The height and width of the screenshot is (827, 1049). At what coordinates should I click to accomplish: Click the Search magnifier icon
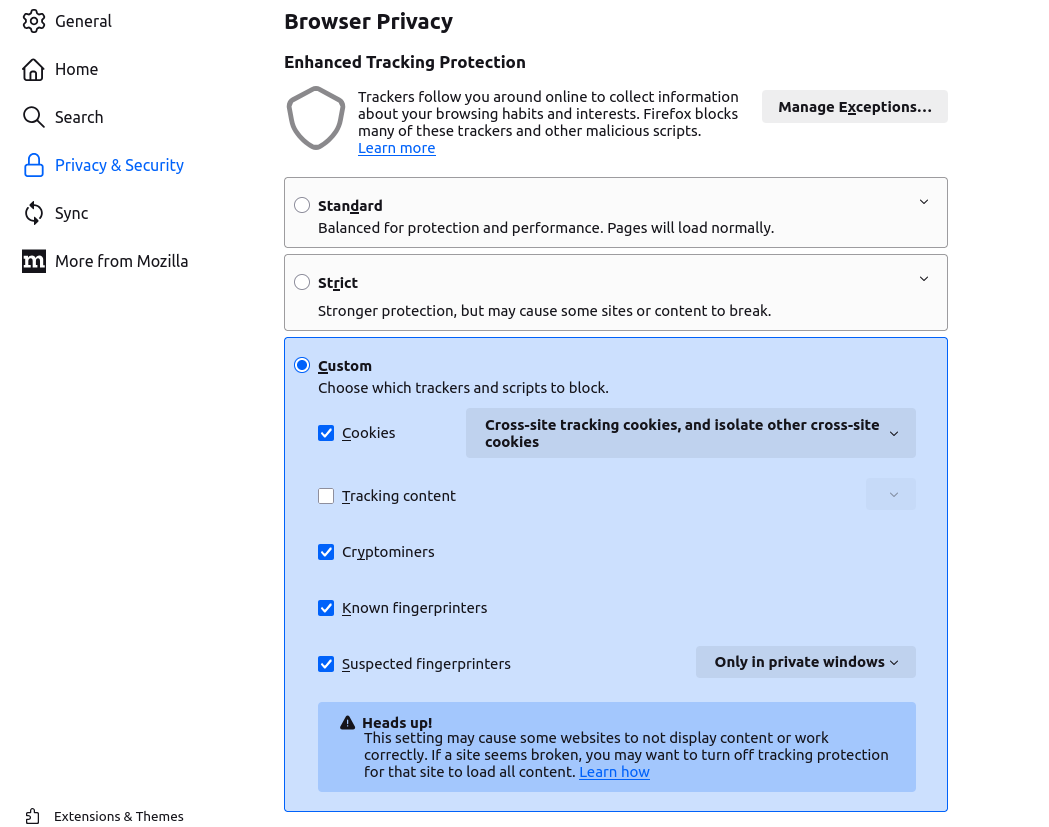[34, 117]
